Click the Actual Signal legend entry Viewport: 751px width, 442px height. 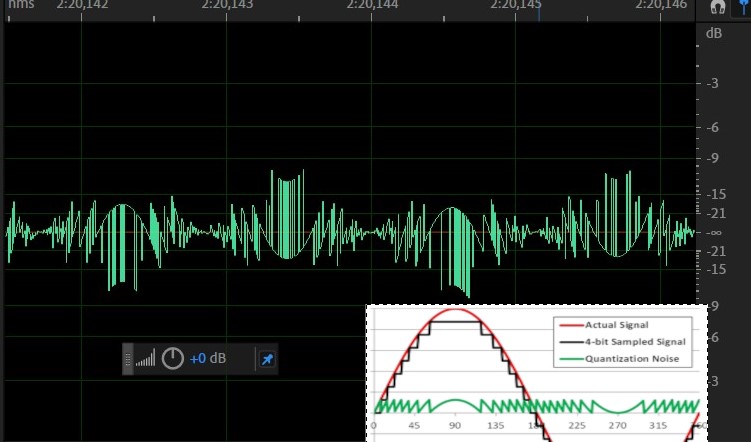coord(603,325)
